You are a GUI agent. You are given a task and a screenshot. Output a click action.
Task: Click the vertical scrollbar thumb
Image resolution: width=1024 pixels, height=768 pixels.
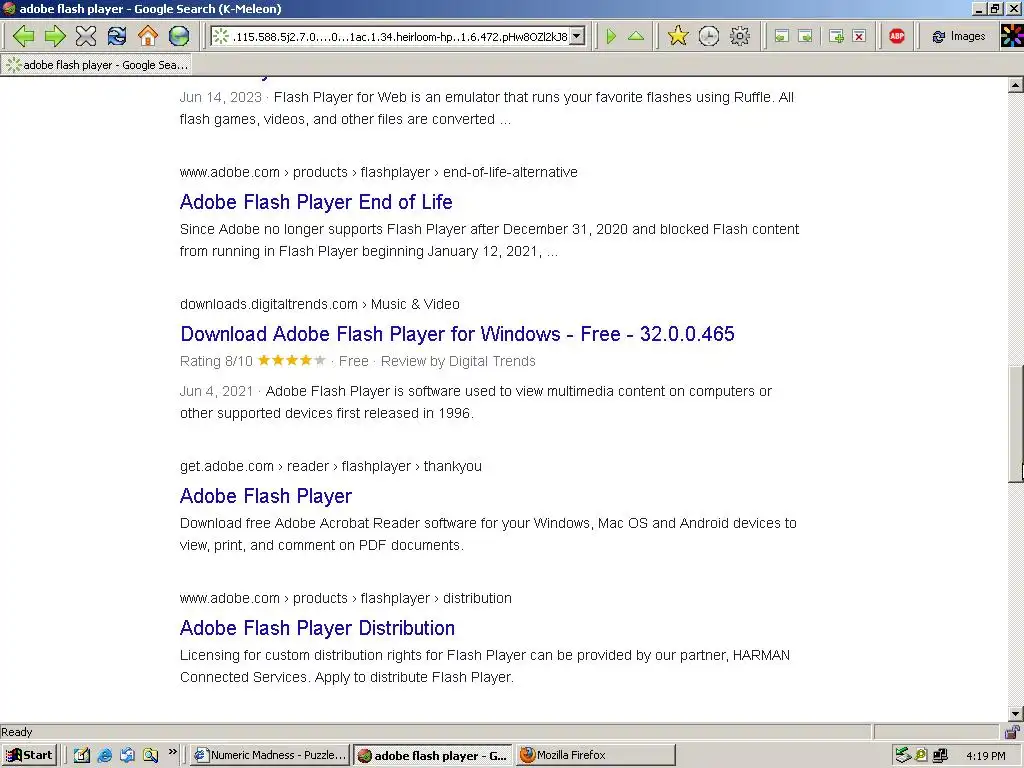[x=1016, y=423]
